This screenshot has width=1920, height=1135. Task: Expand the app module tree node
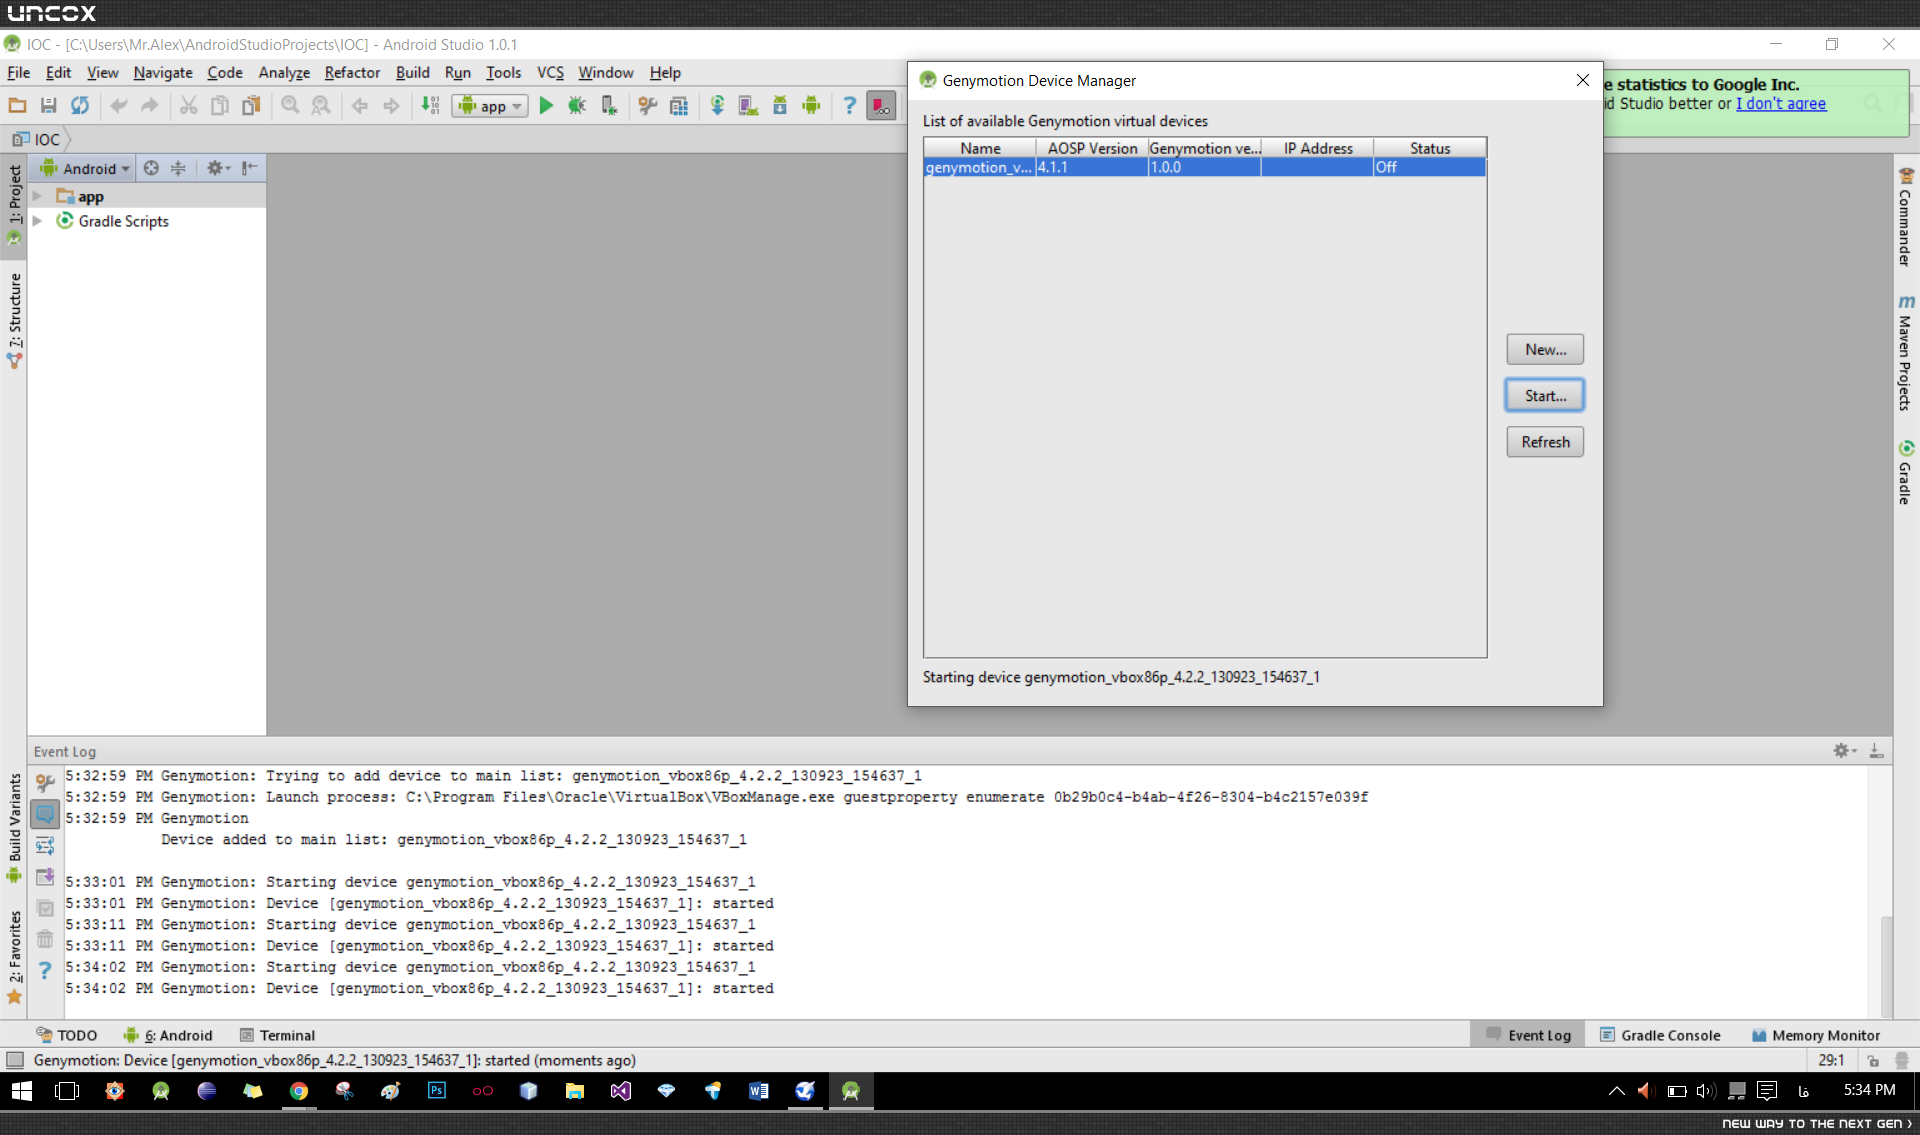click(x=38, y=196)
